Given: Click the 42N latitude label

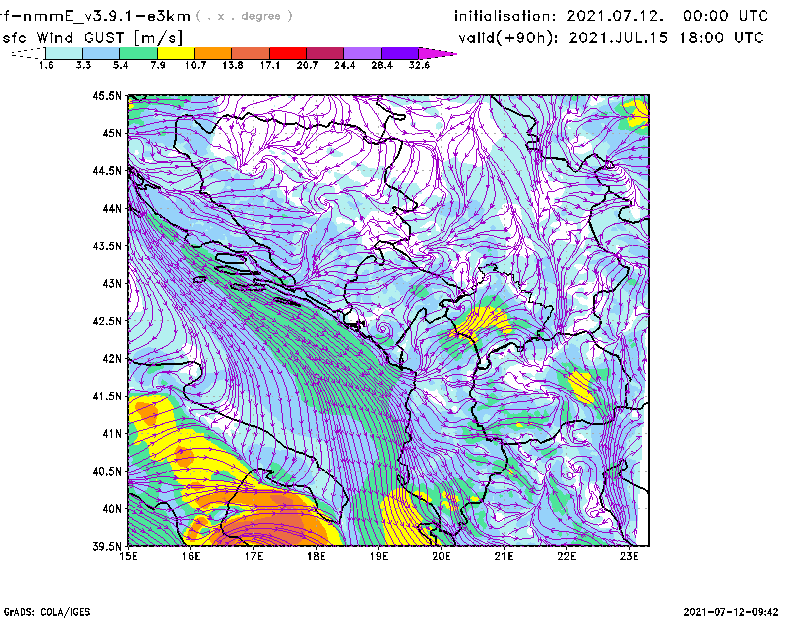Looking at the screenshot, I should (x=112, y=359).
